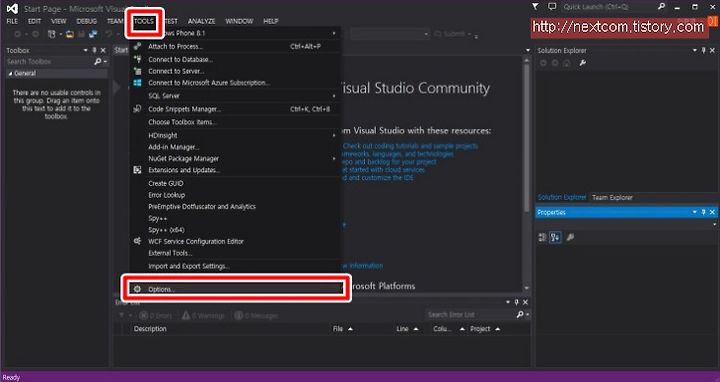
Task: Click the Visual Studio logo icon
Action: [12, 9]
